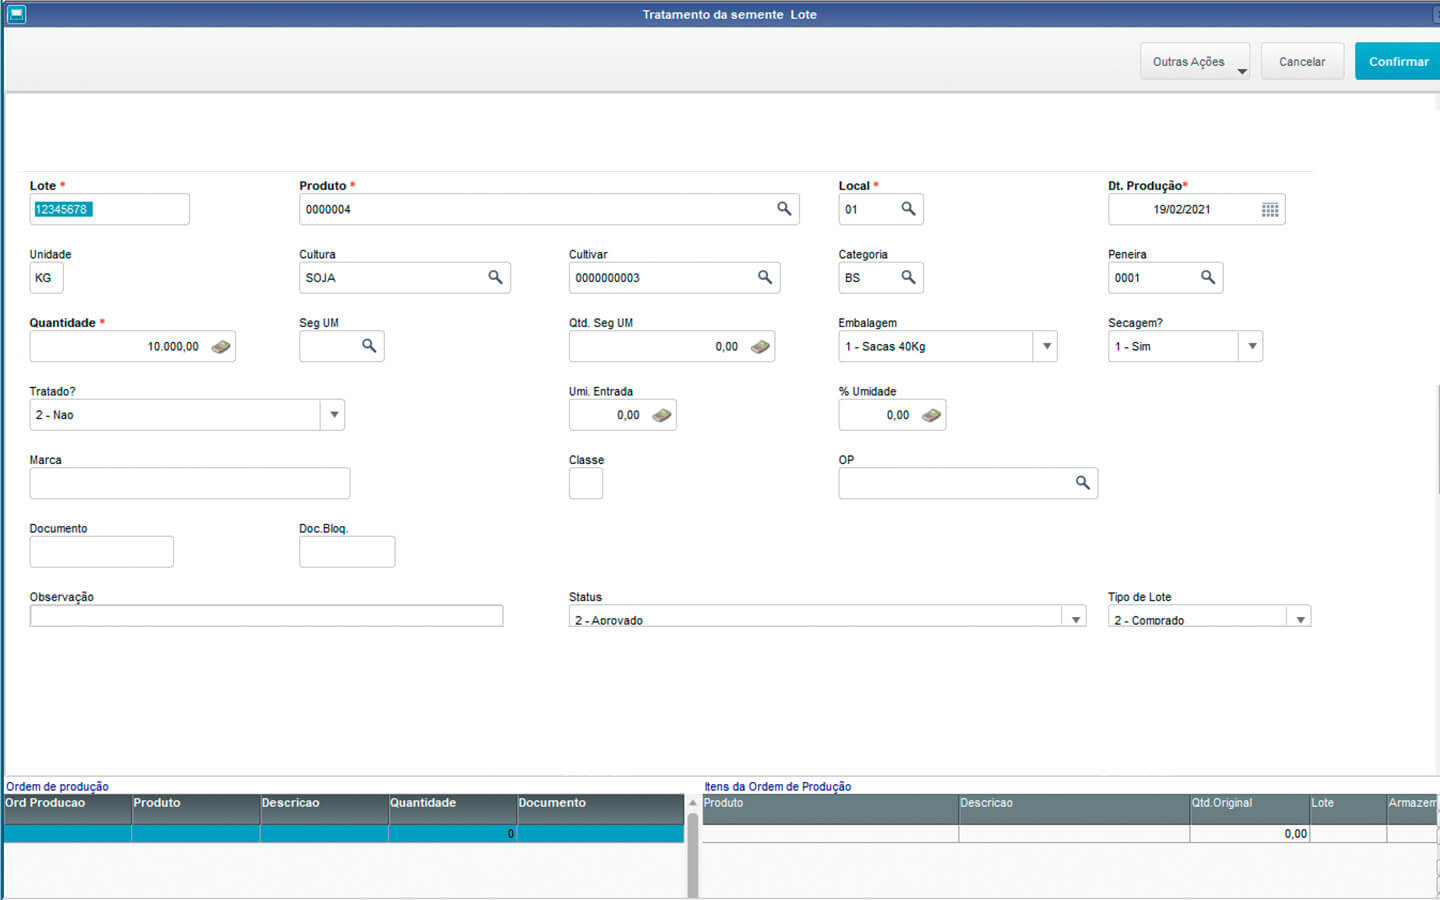Click the Quantidade calculator icon
Screen dimensions: 1440x900
coord(221,347)
